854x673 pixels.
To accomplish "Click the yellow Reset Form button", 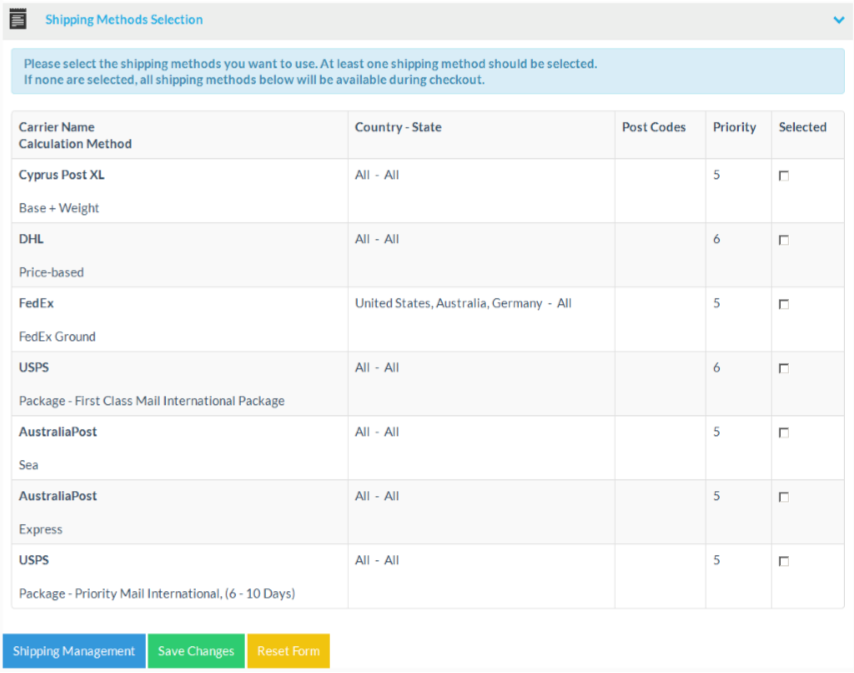I will (x=288, y=651).
